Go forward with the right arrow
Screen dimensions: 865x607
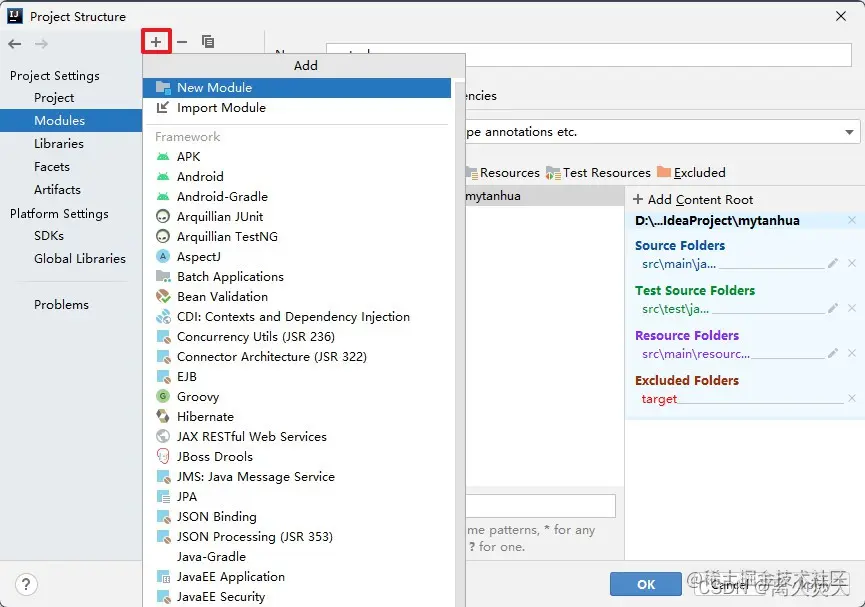[x=41, y=44]
